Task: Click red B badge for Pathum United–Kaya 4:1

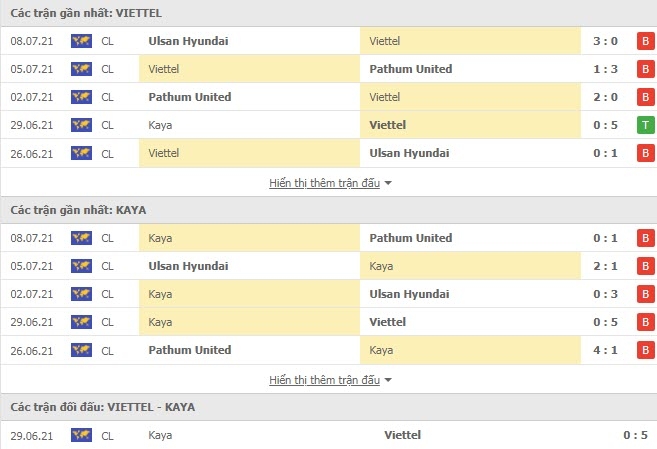Action: point(646,350)
